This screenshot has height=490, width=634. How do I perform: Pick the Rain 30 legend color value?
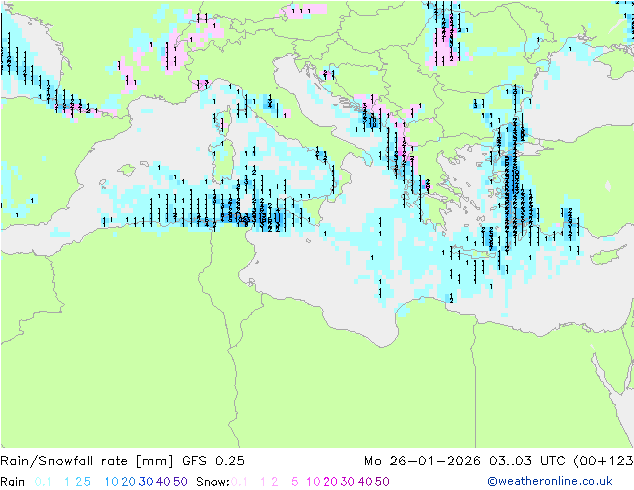[146, 482]
